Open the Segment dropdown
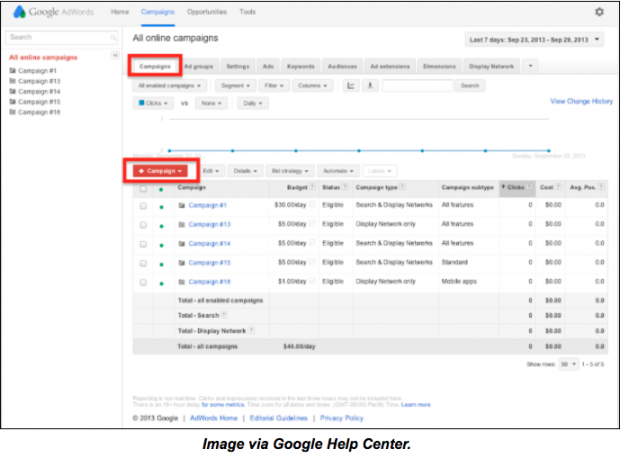 [235, 85]
